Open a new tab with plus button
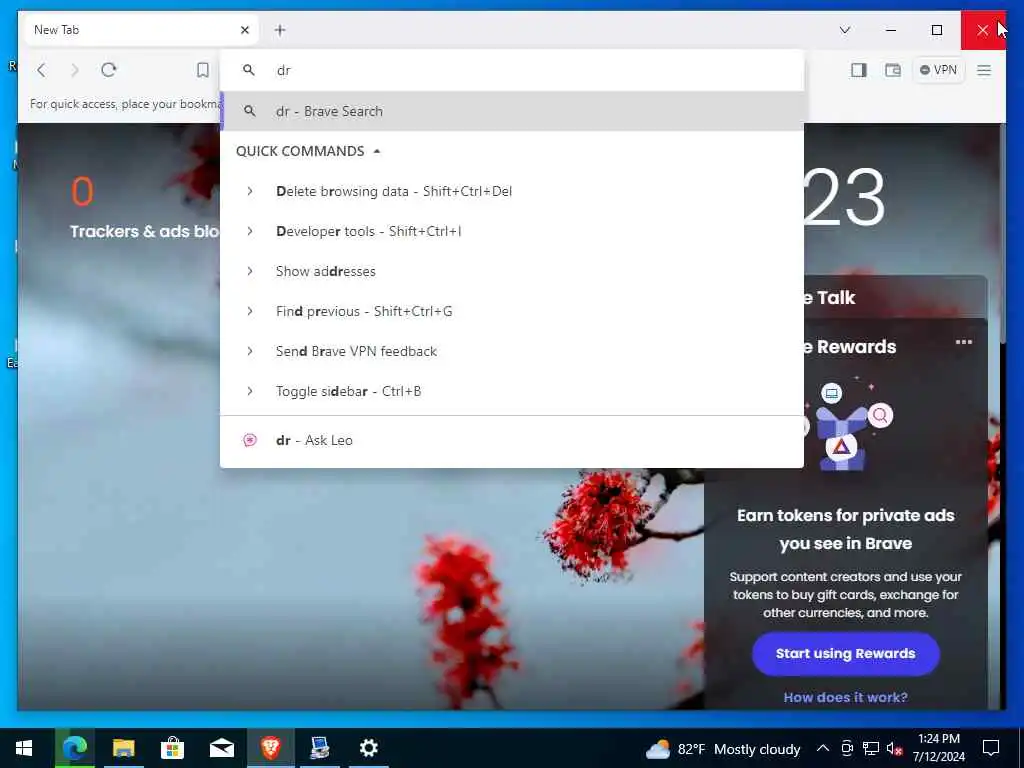 tap(280, 30)
